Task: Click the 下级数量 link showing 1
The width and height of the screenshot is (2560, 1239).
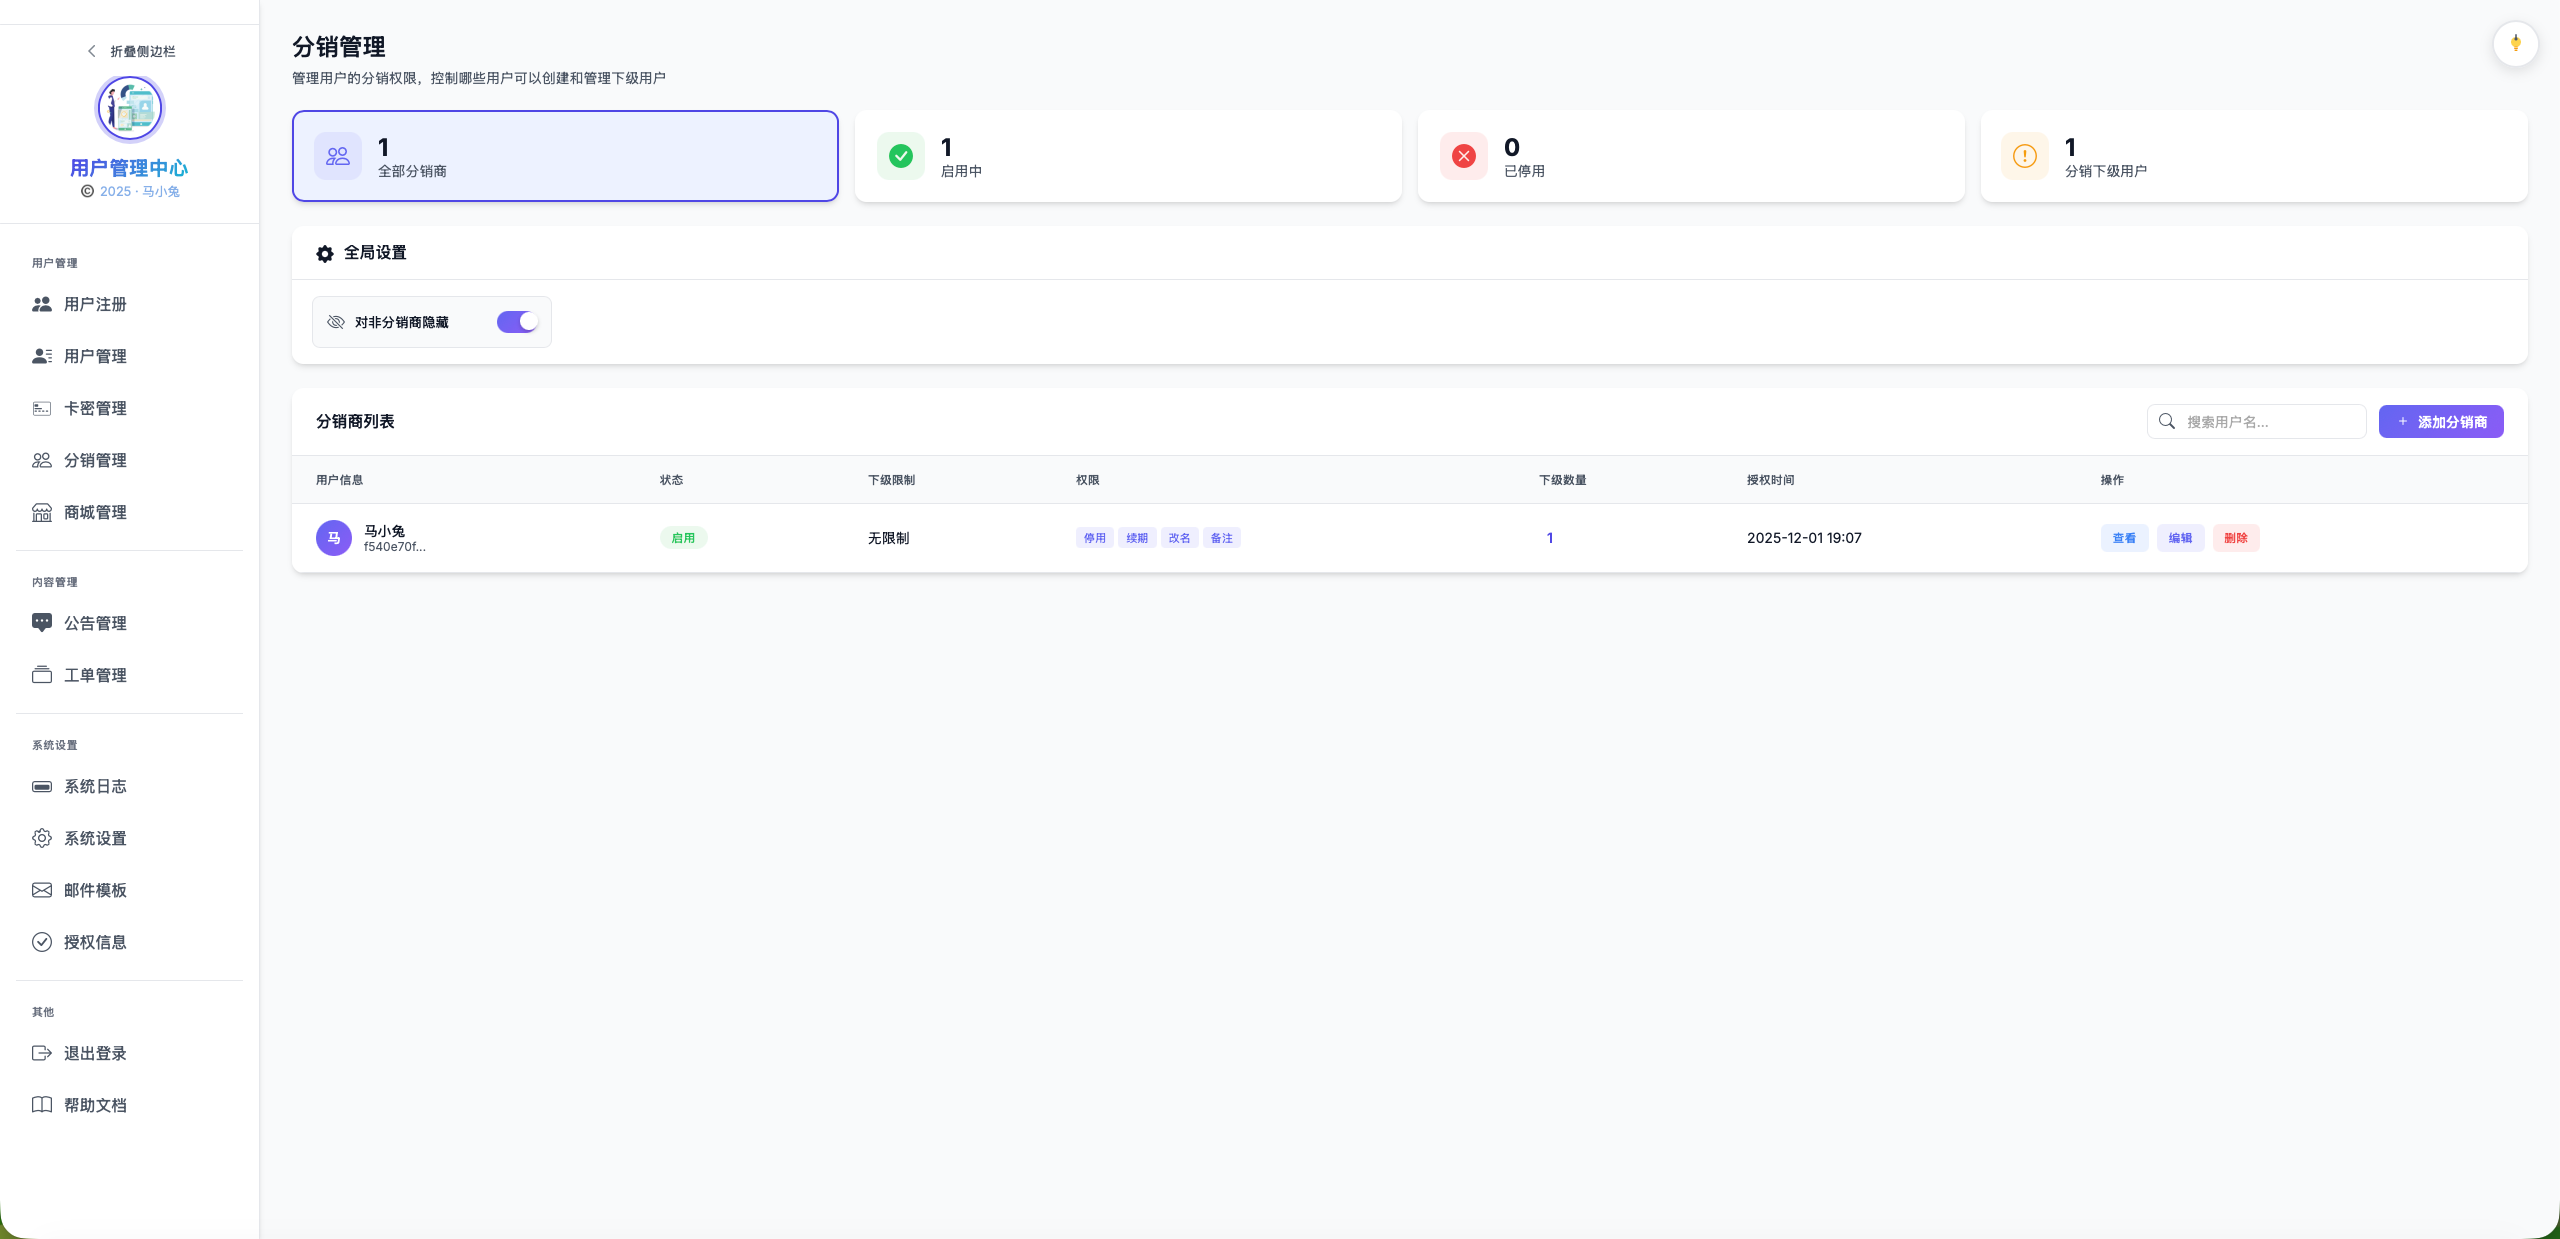Action: tap(1550, 538)
